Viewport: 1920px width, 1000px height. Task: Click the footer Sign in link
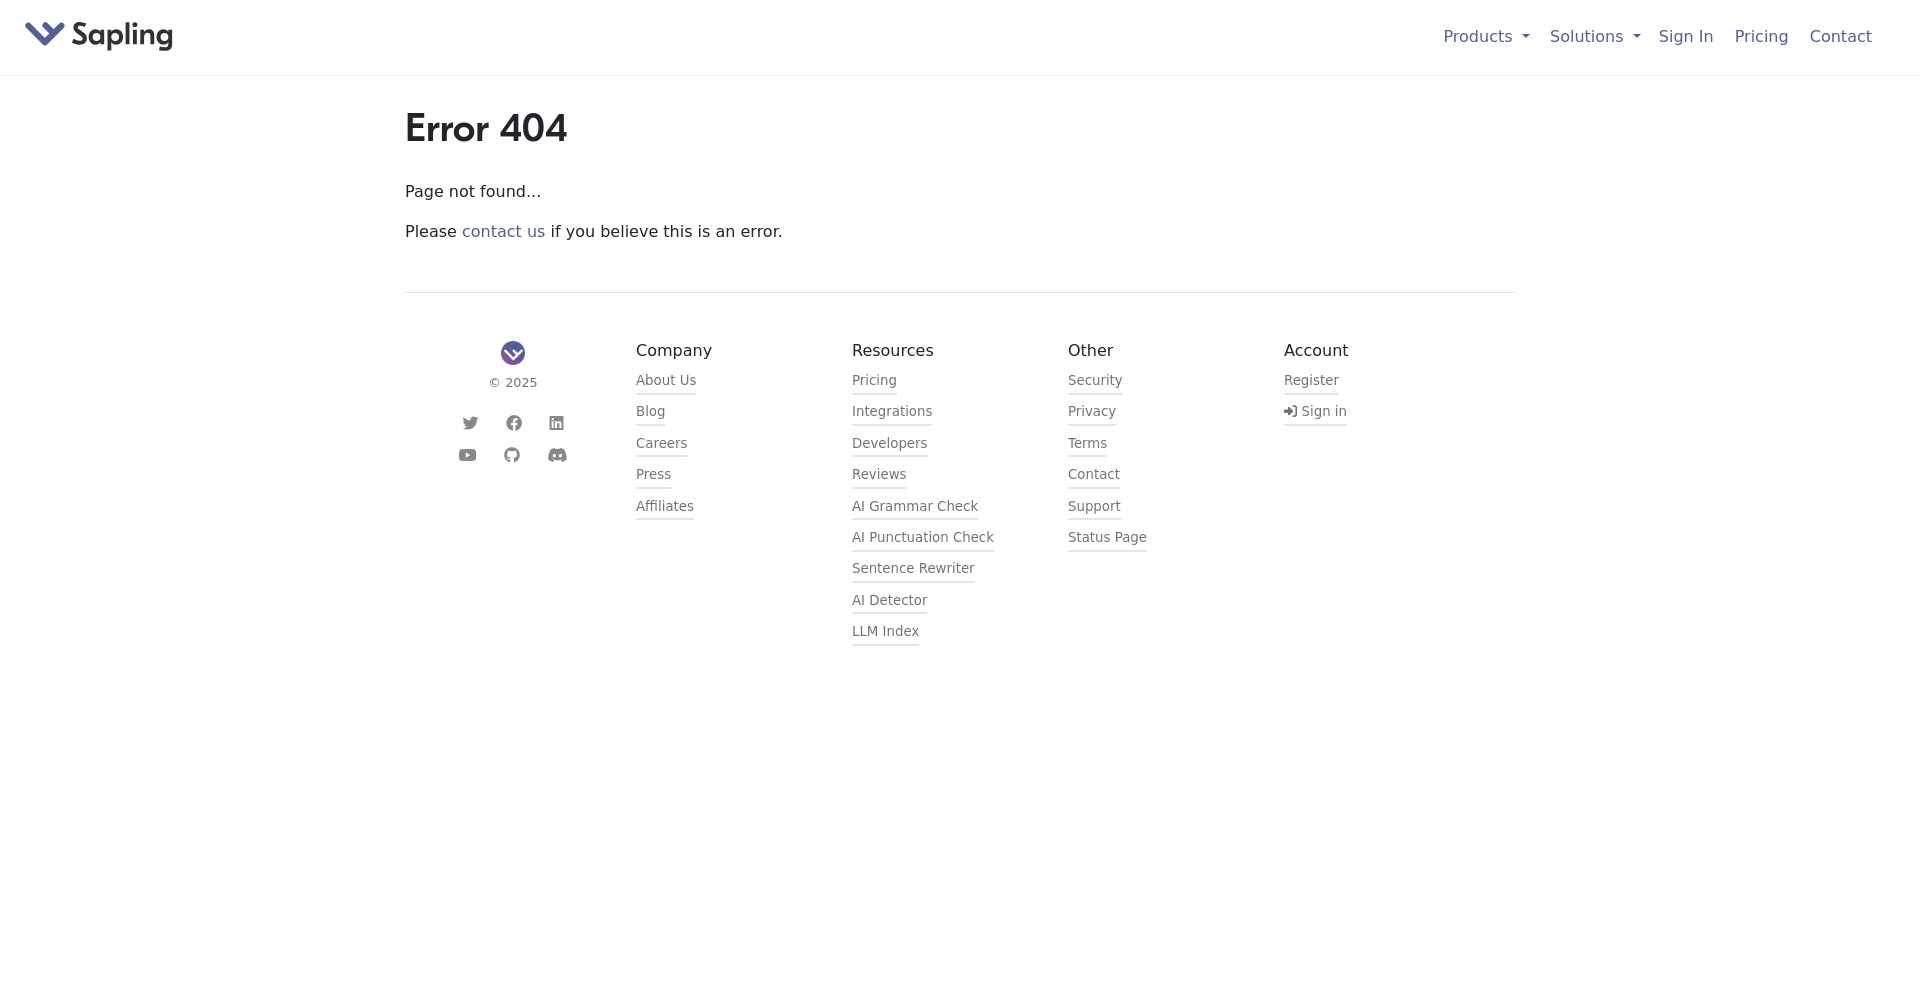pyautogui.click(x=1316, y=411)
